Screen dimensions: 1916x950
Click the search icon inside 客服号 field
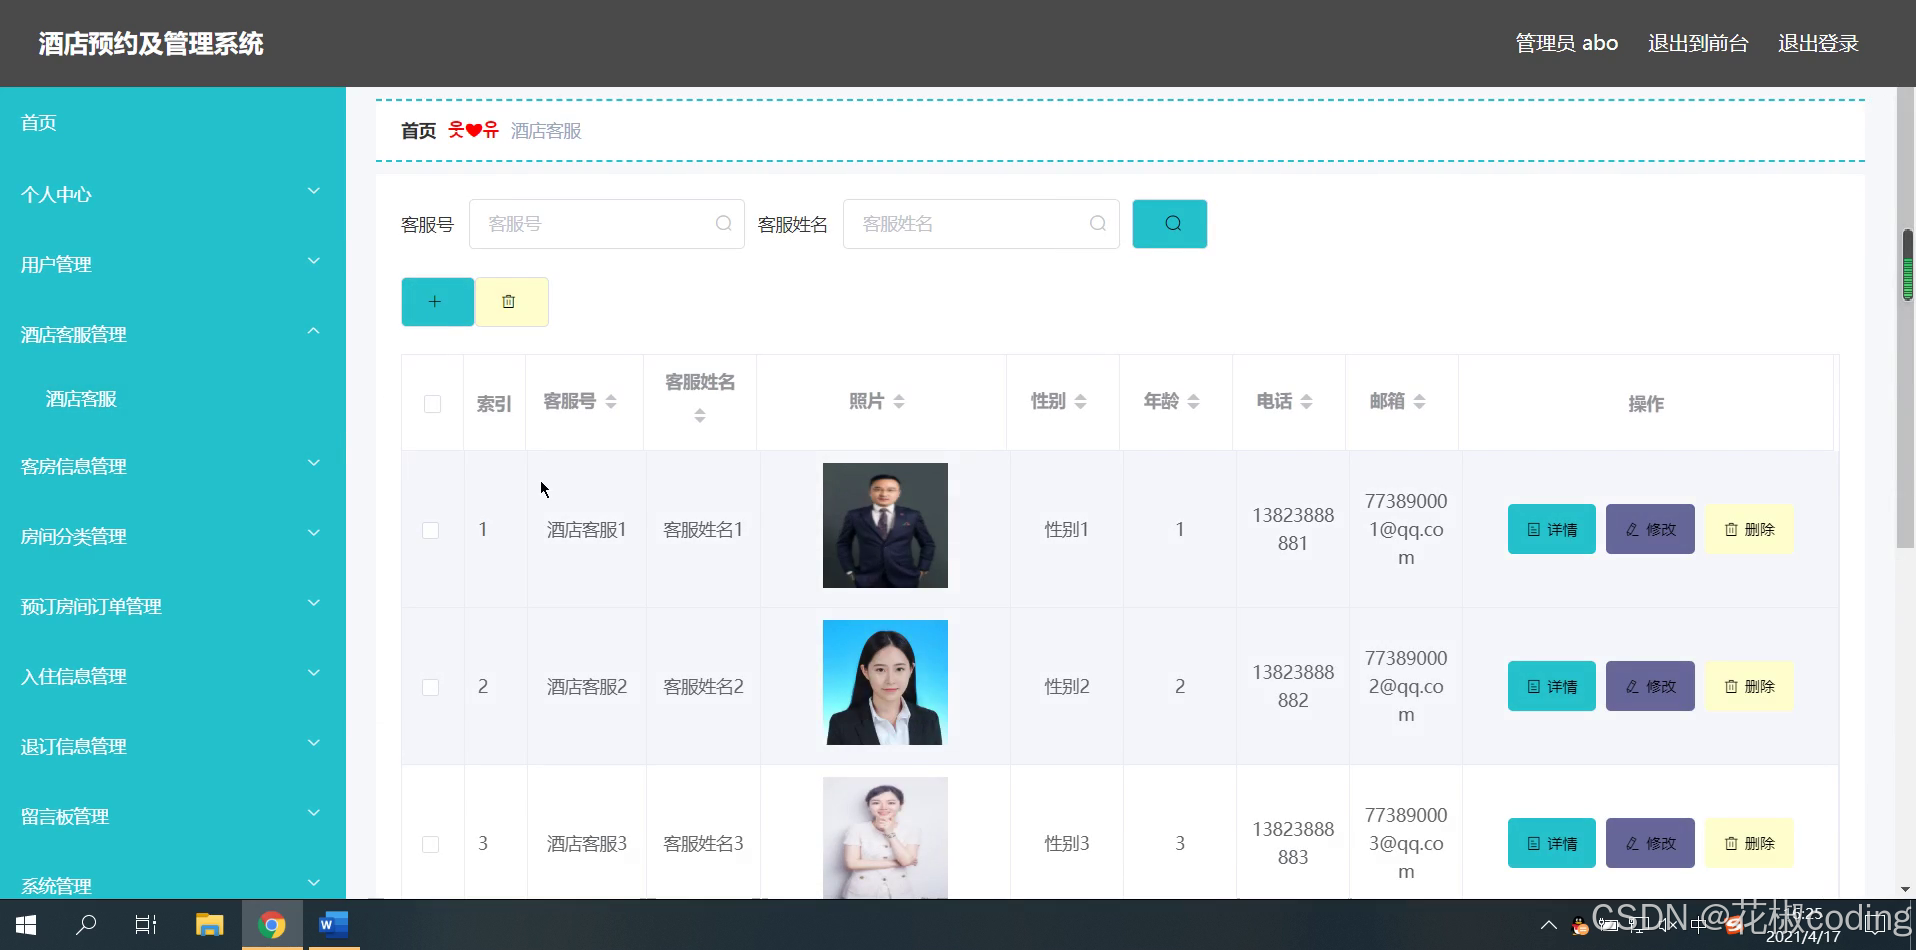(723, 223)
